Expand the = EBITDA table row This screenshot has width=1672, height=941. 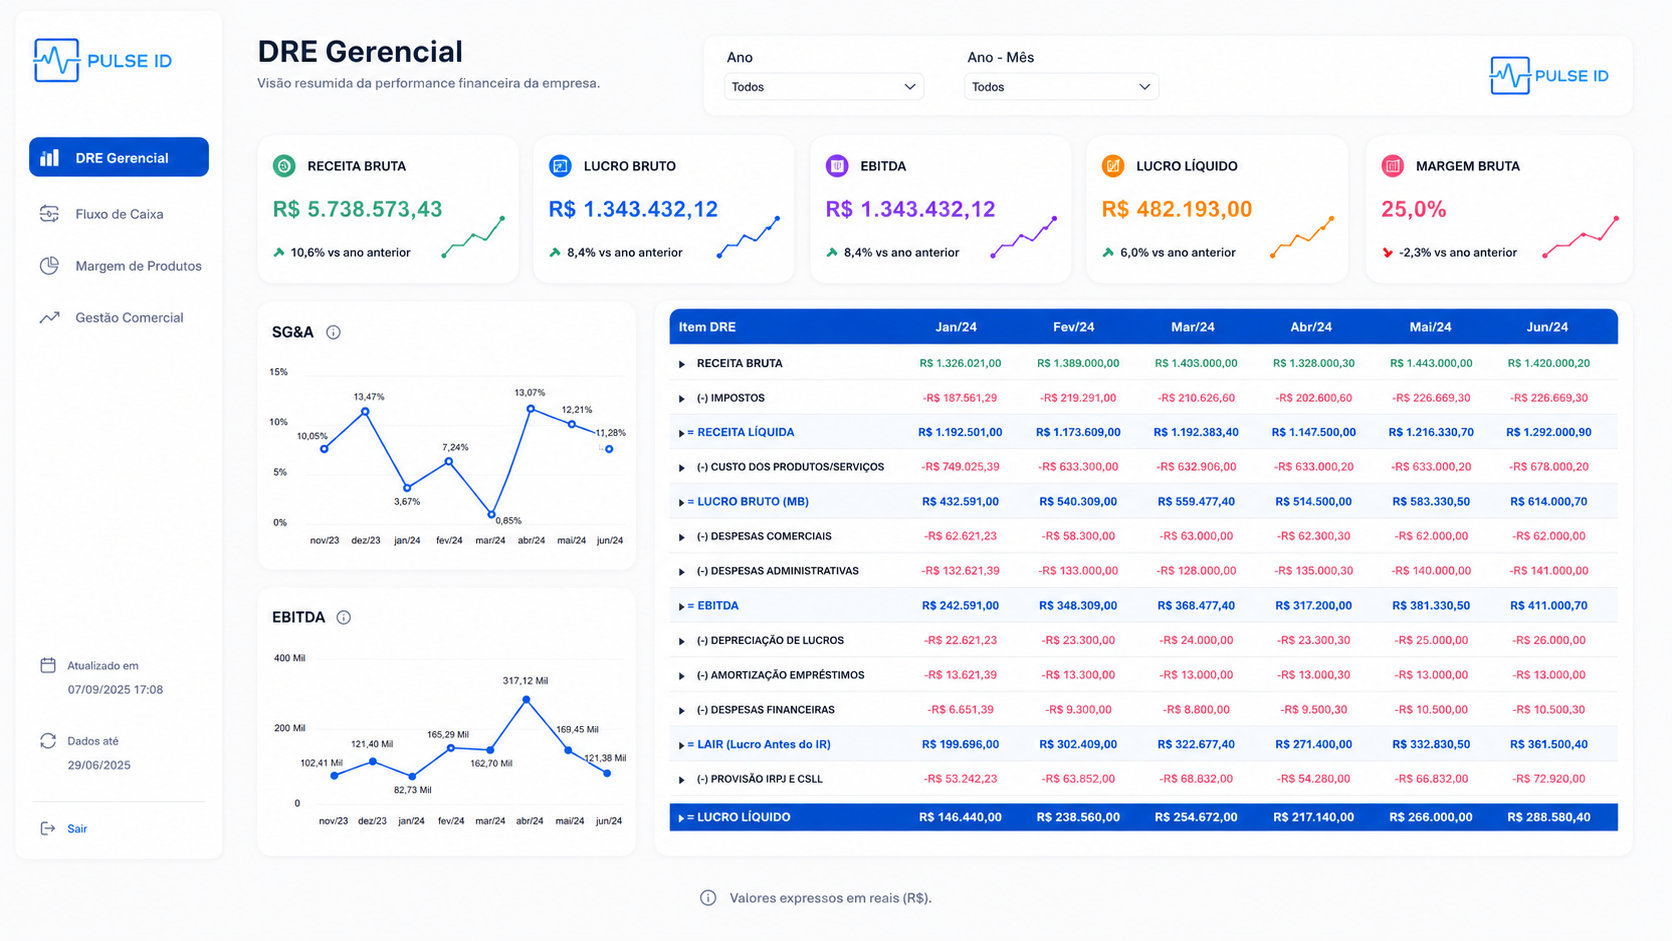[x=682, y=606]
